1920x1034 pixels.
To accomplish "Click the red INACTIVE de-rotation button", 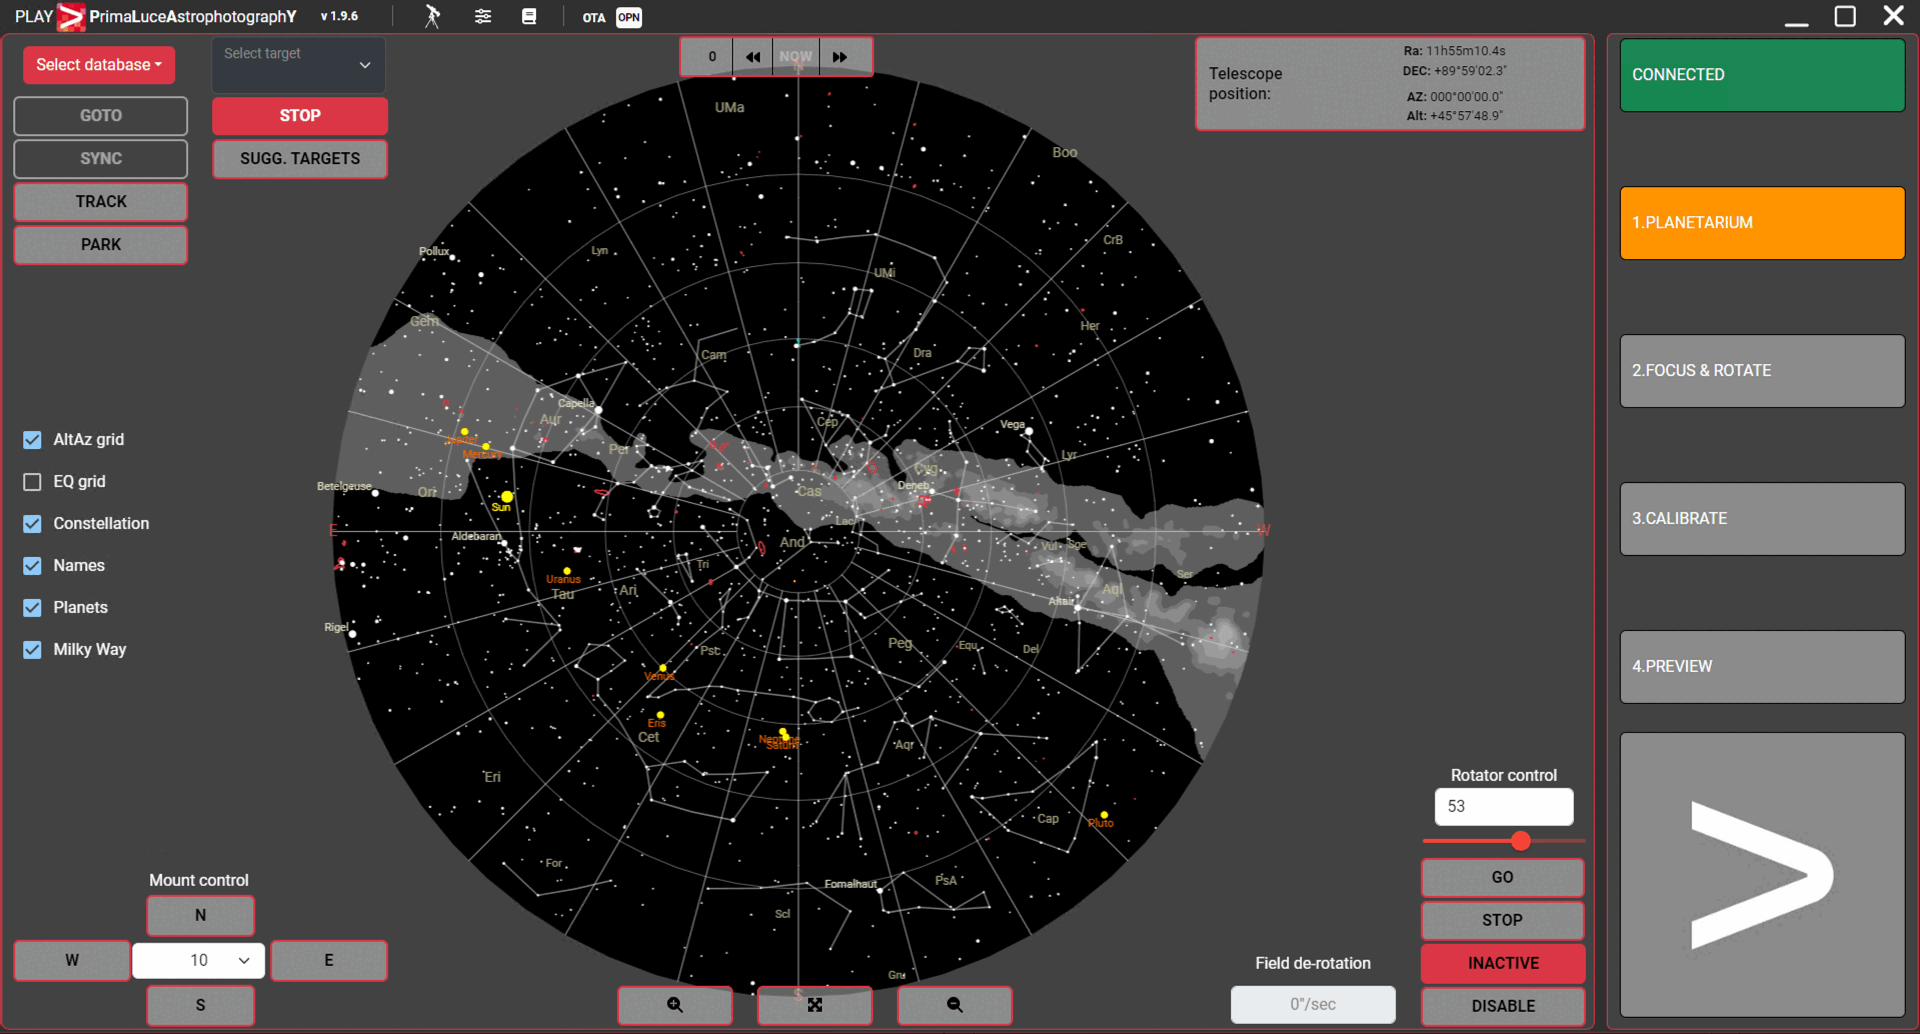I will tap(1502, 963).
